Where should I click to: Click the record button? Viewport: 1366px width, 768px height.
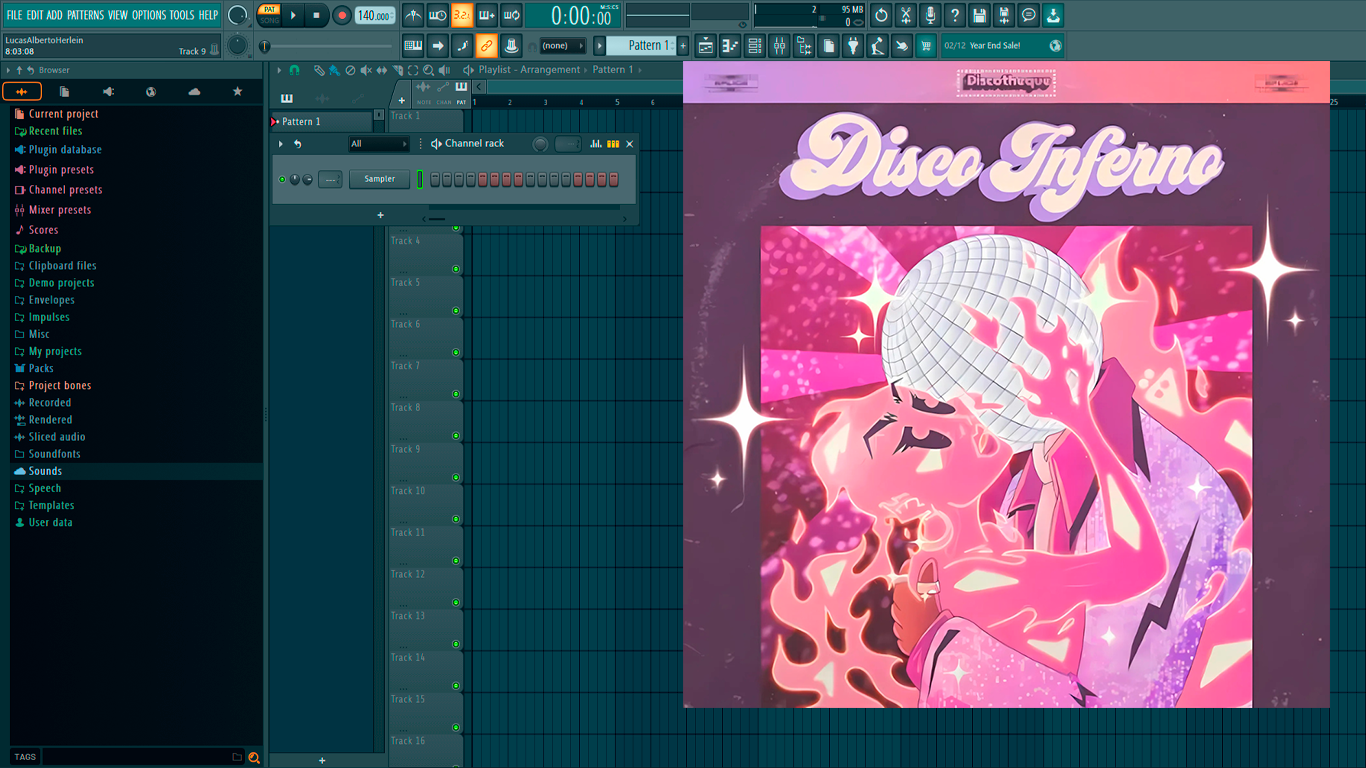click(341, 15)
